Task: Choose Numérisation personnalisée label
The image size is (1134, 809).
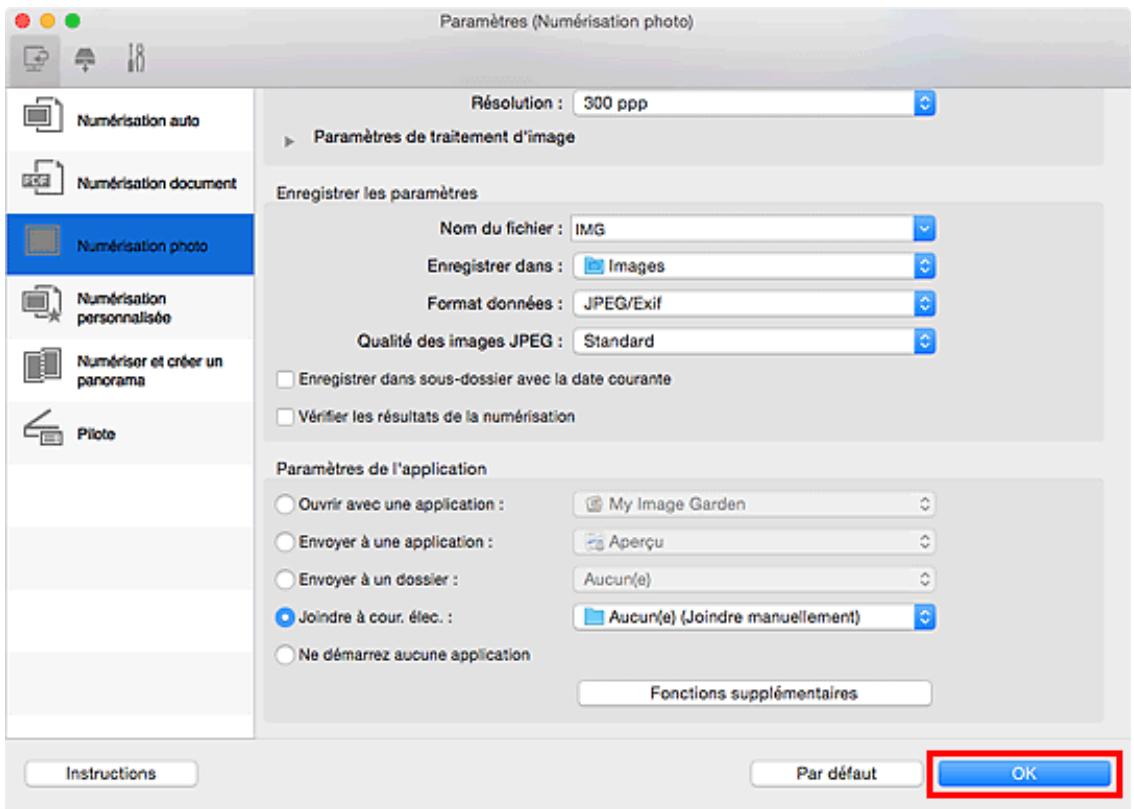Action: click(124, 308)
